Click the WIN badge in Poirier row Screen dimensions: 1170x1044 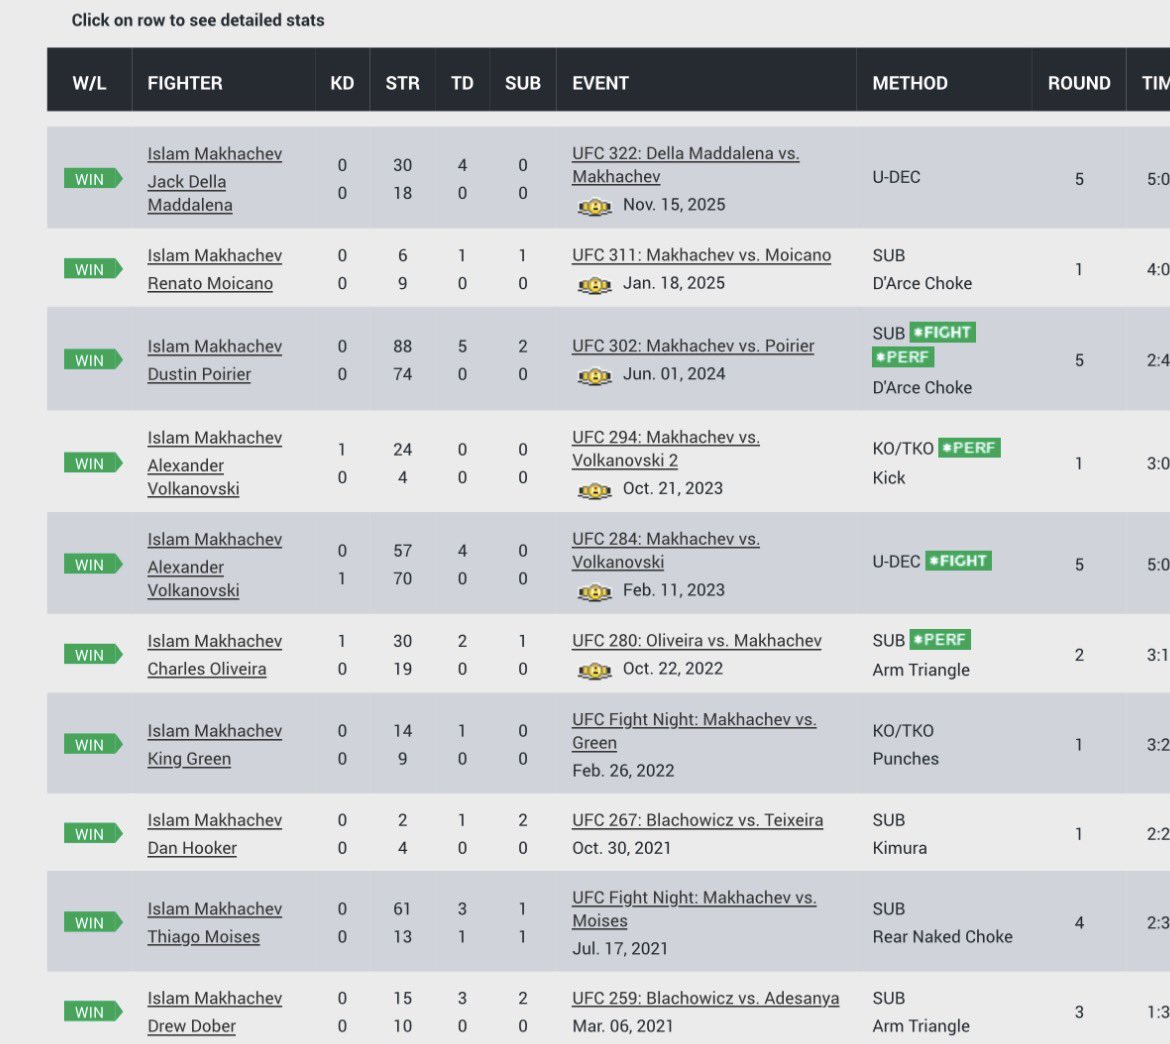coord(93,360)
